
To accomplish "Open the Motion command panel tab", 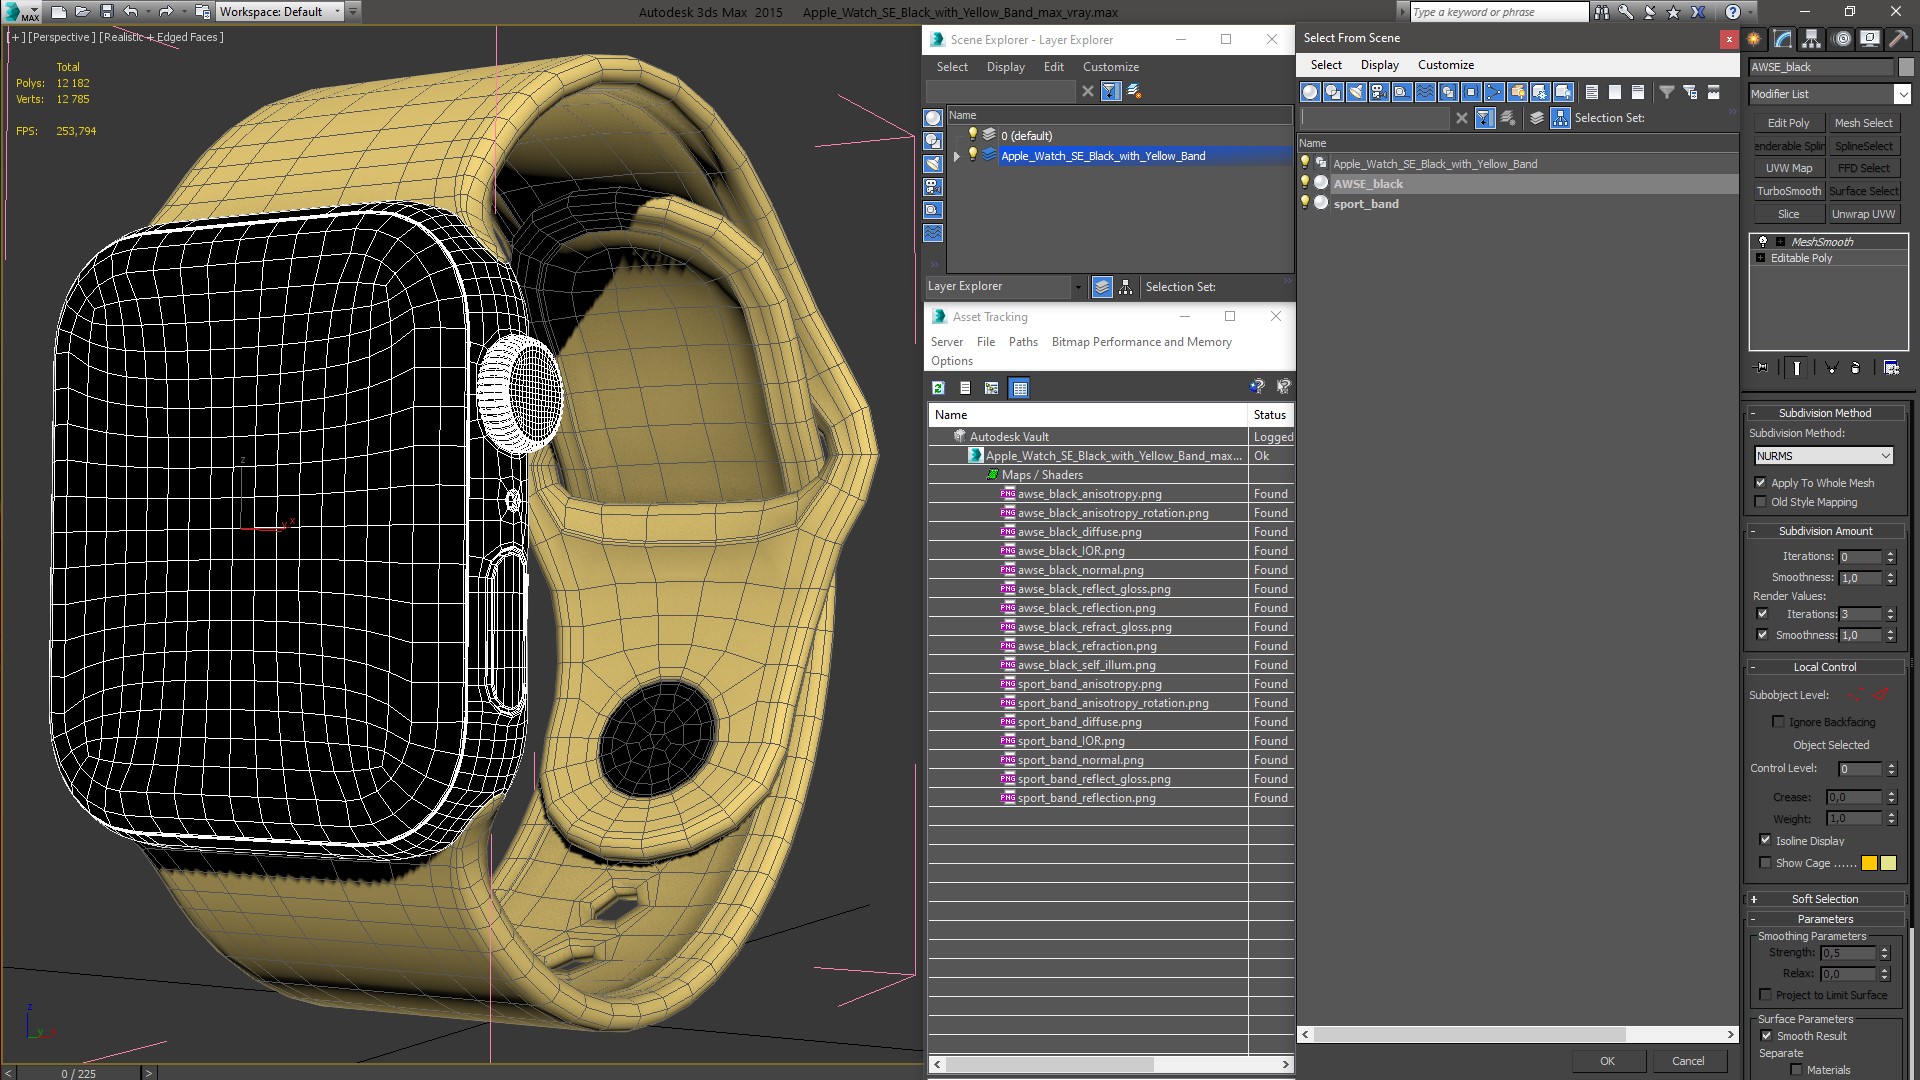I will [x=1841, y=39].
